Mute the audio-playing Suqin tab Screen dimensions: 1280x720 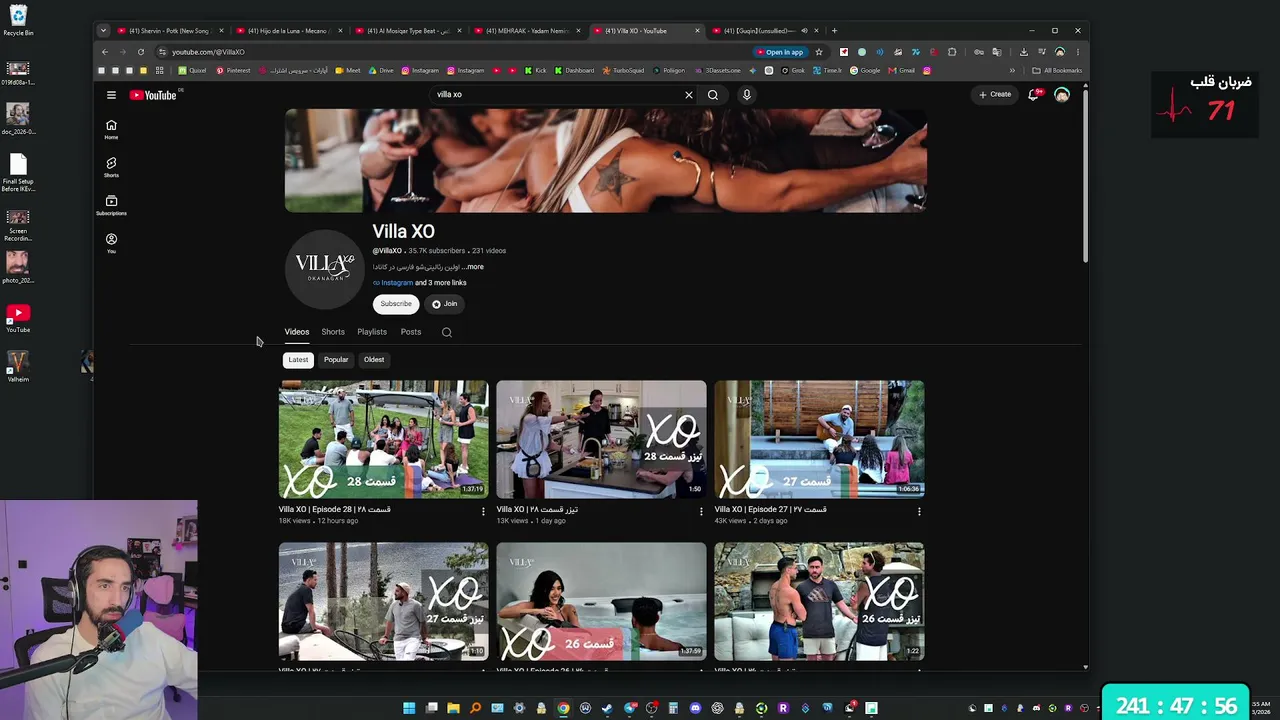804,31
